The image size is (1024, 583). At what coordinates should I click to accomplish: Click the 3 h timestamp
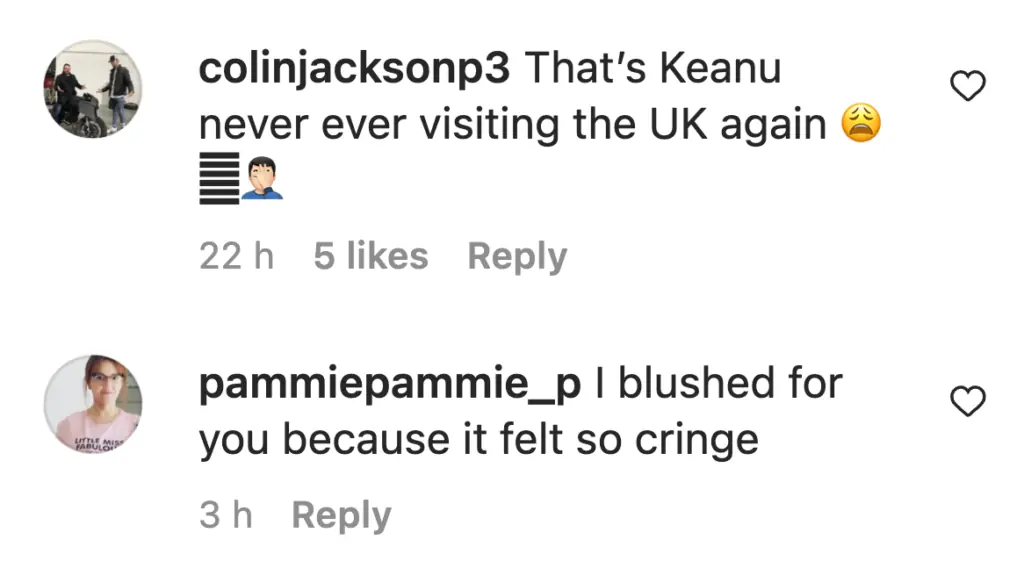click(x=225, y=516)
